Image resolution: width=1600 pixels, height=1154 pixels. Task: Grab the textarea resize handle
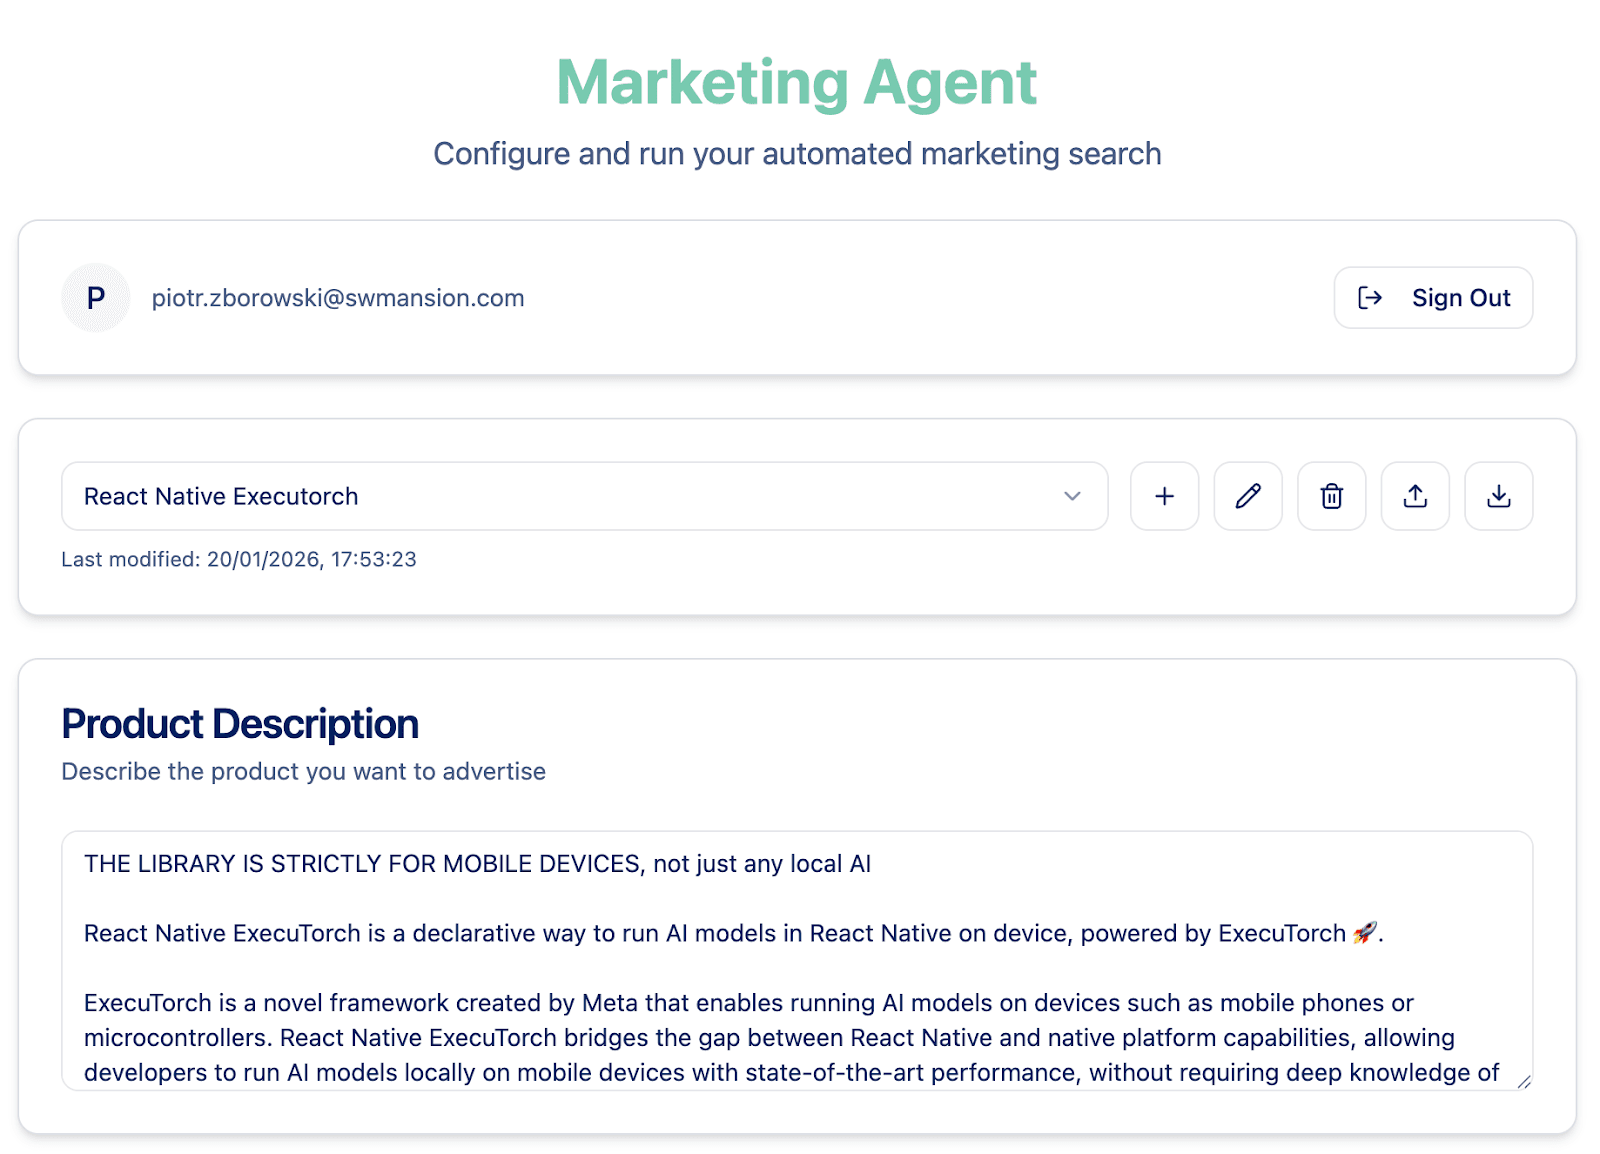coord(1523,1081)
